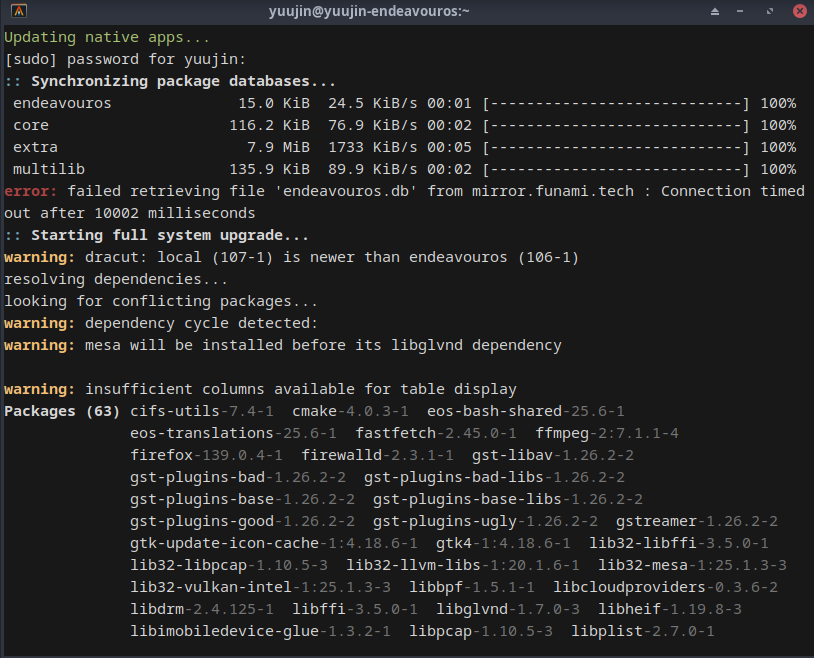814x658 pixels.
Task: Click 'looking for conflicting packages...' line
Action: (161, 301)
